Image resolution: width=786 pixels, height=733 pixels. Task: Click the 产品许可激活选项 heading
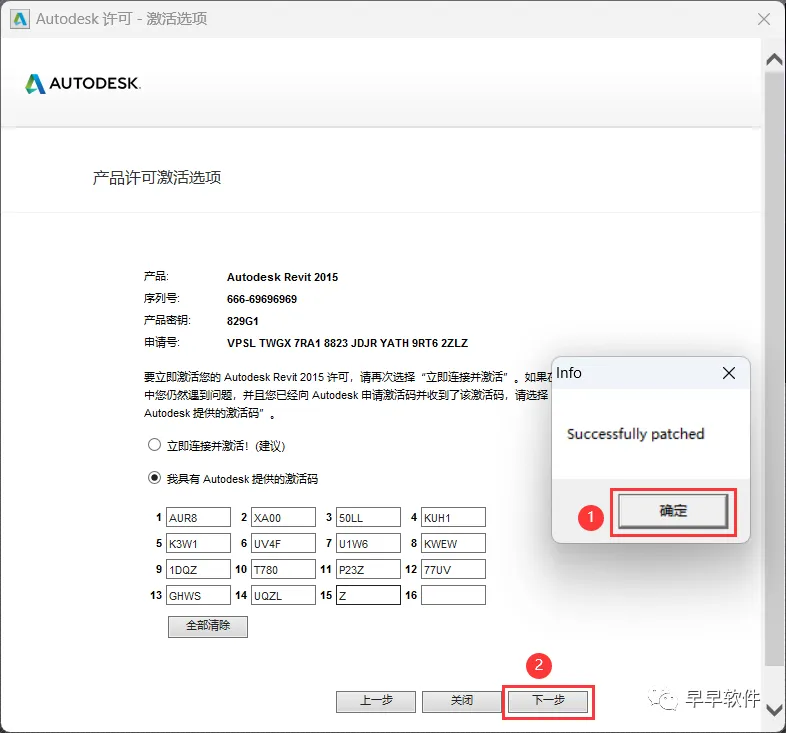point(157,177)
